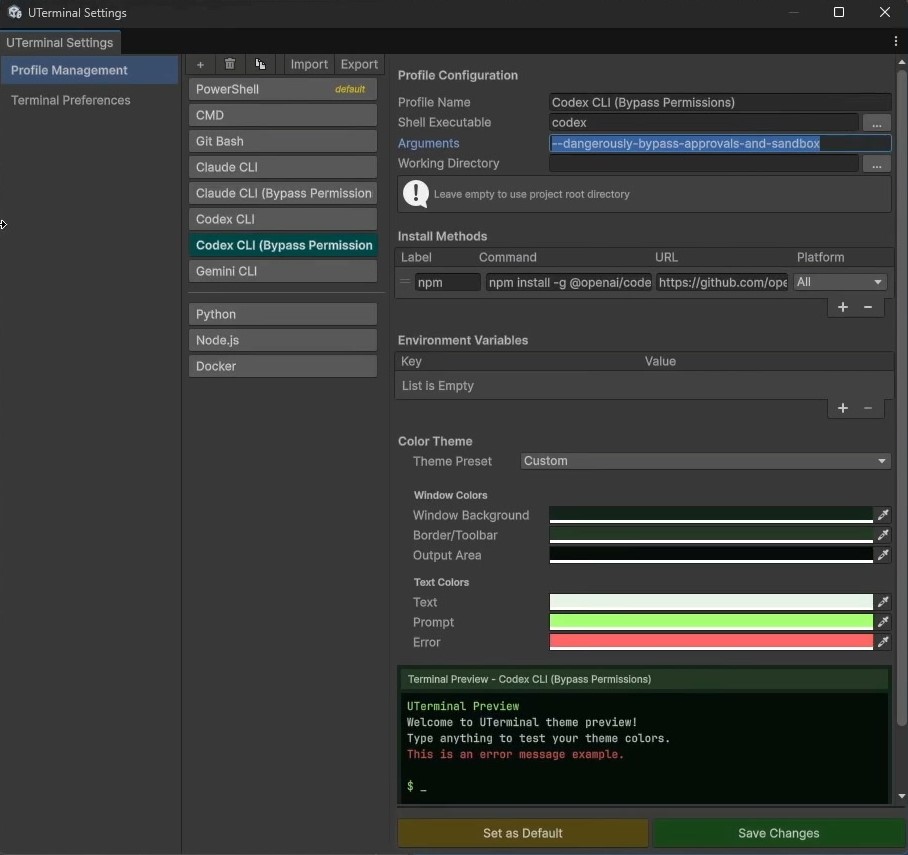Click the settings panel vertical scrollbar

point(901,397)
